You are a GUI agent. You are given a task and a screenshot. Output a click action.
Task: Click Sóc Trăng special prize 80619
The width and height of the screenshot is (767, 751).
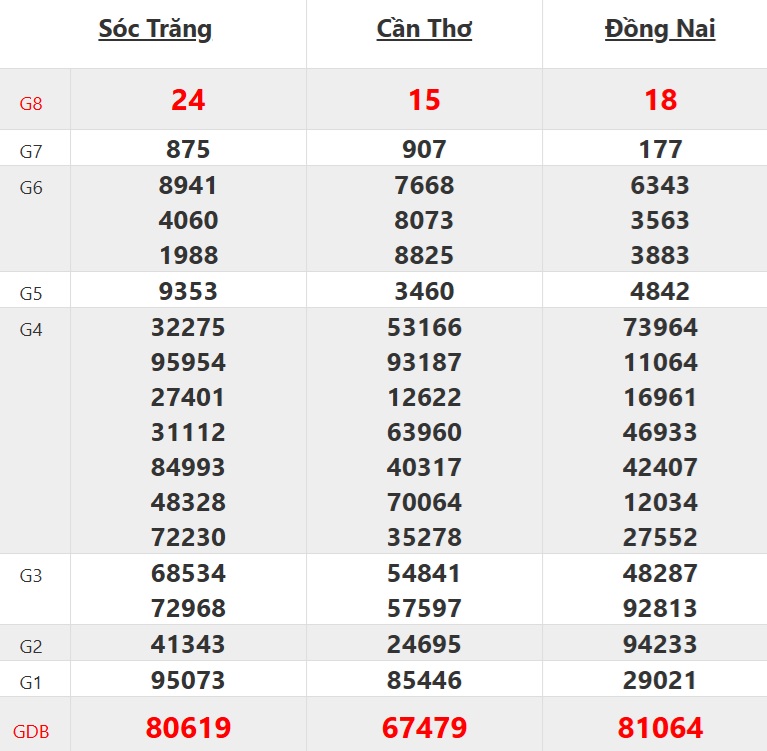188,728
